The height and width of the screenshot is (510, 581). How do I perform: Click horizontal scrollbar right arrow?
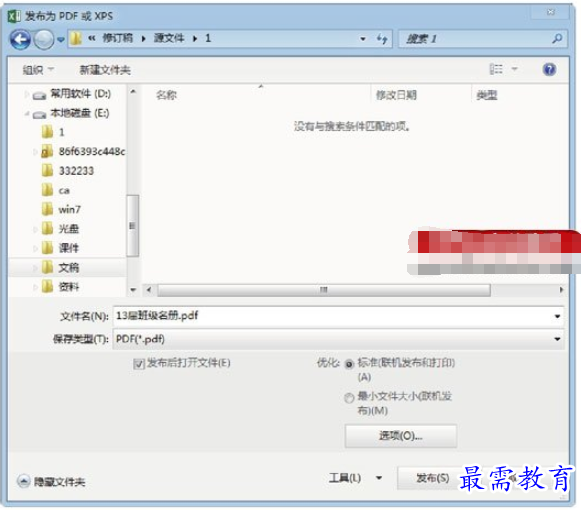tap(561, 290)
